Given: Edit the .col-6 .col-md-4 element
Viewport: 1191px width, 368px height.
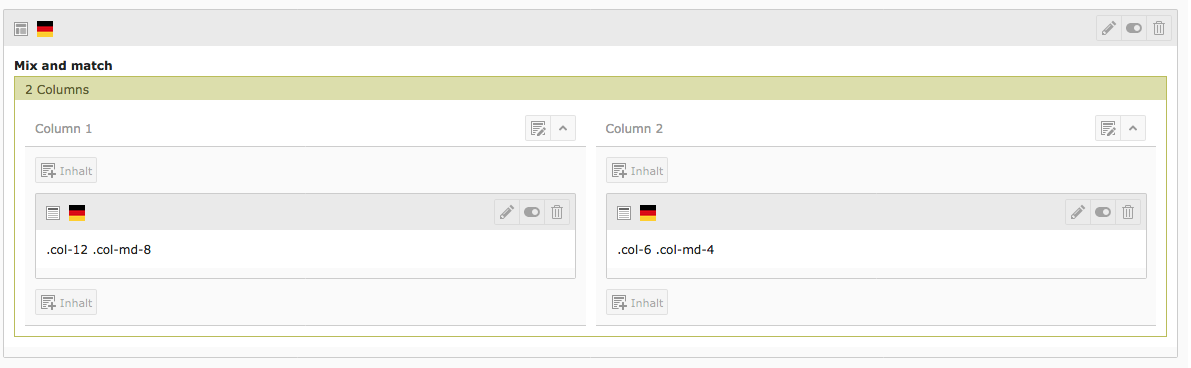Looking at the screenshot, I should click(x=1078, y=212).
